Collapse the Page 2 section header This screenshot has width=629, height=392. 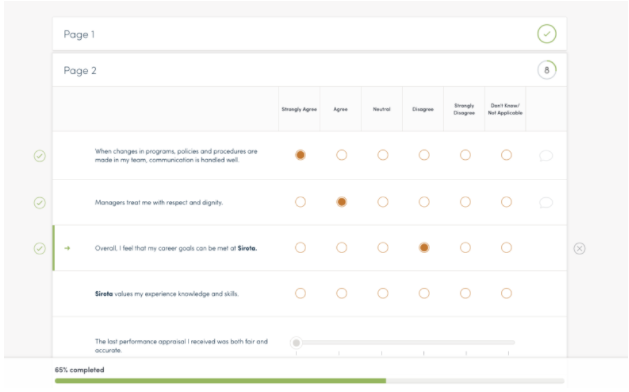click(x=309, y=70)
